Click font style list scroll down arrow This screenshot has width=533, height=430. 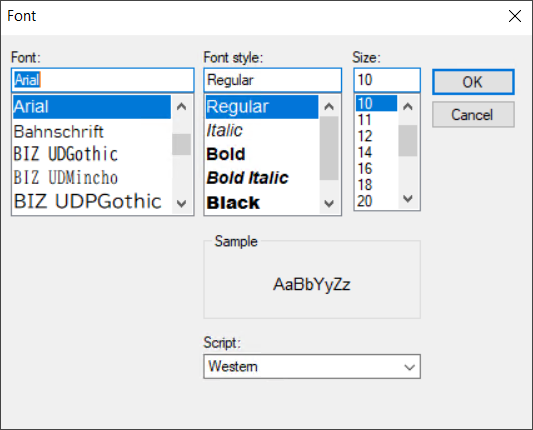click(x=329, y=203)
